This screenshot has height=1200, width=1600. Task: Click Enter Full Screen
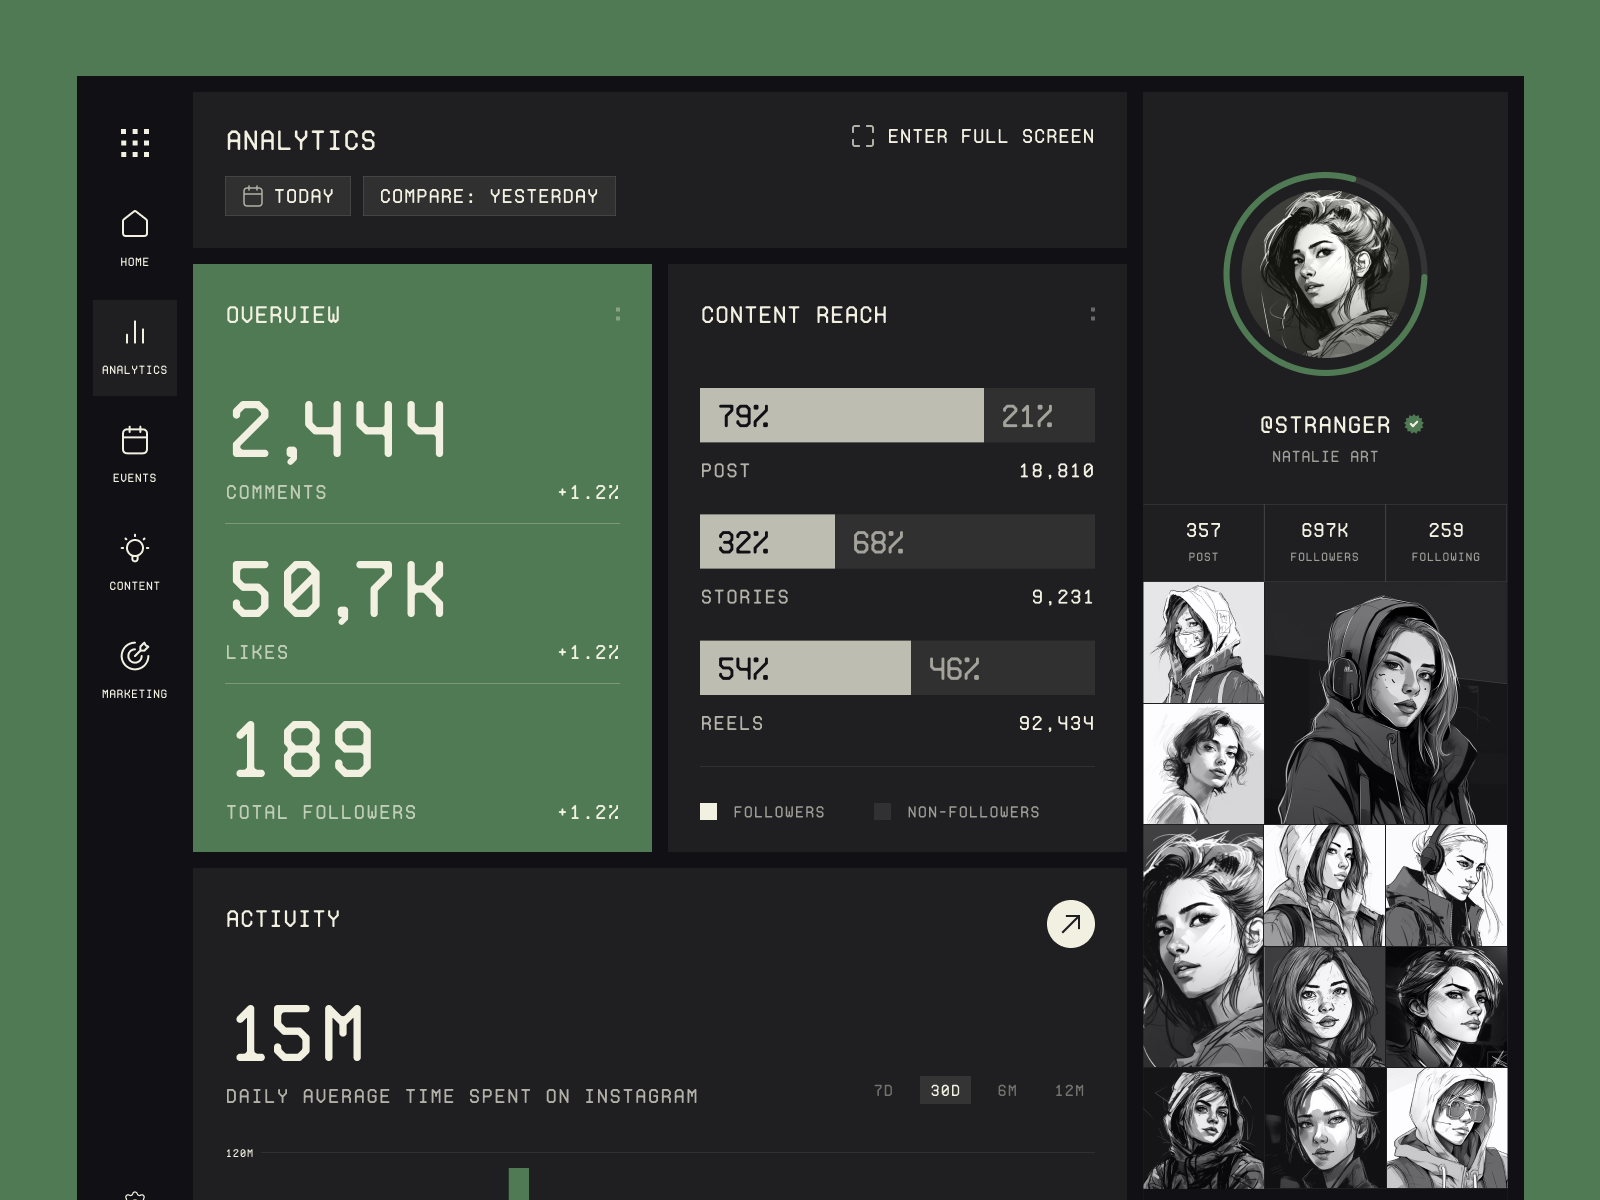click(972, 136)
